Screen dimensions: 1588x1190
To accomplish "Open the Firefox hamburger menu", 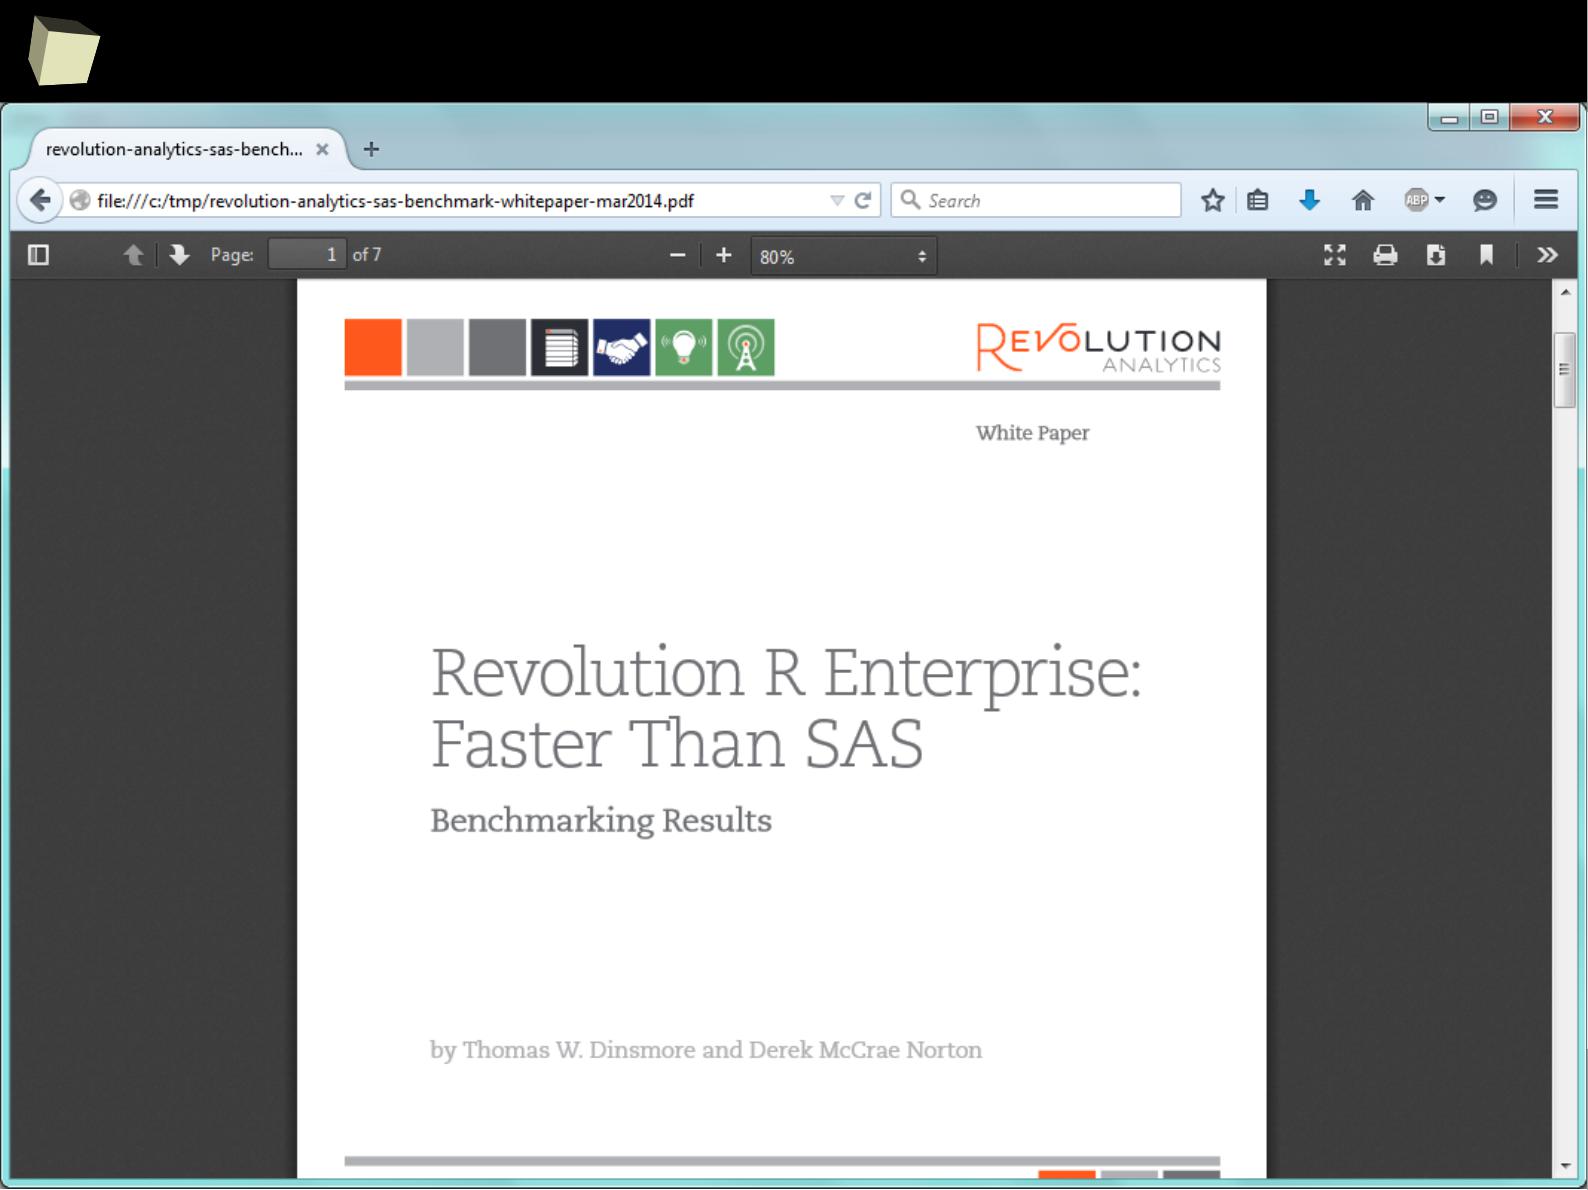I will click(x=1546, y=200).
